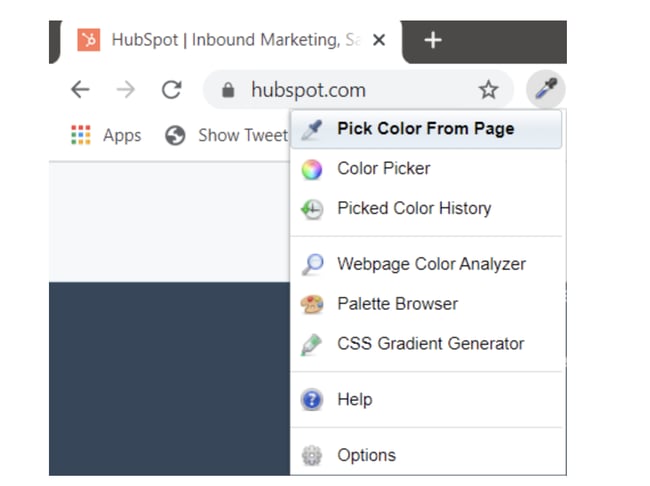Go back using the back arrow

click(x=80, y=90)
